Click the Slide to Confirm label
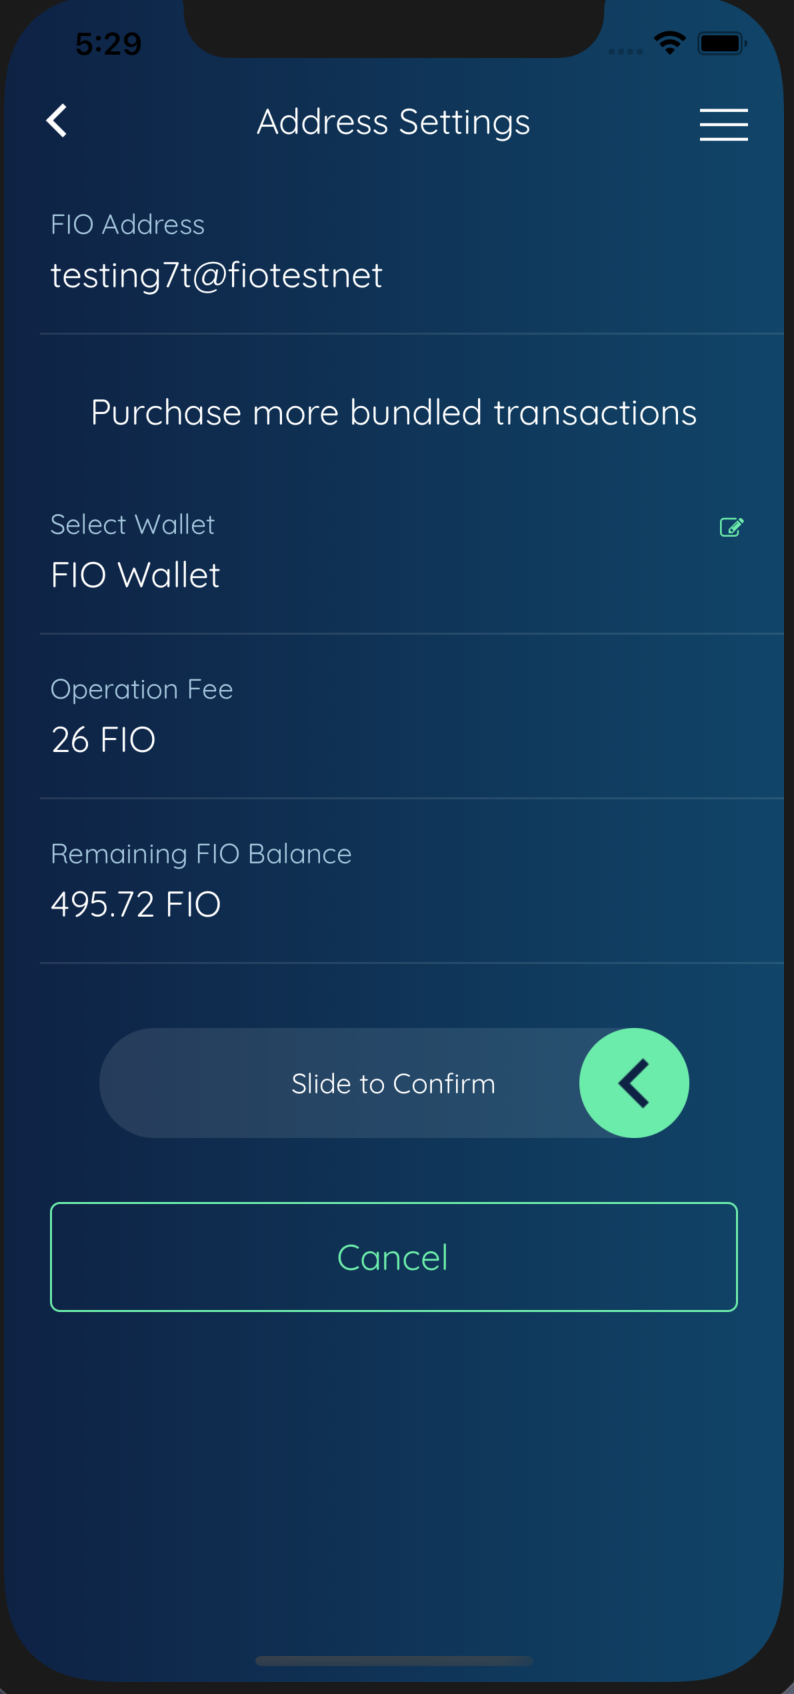 point(393,1083)
